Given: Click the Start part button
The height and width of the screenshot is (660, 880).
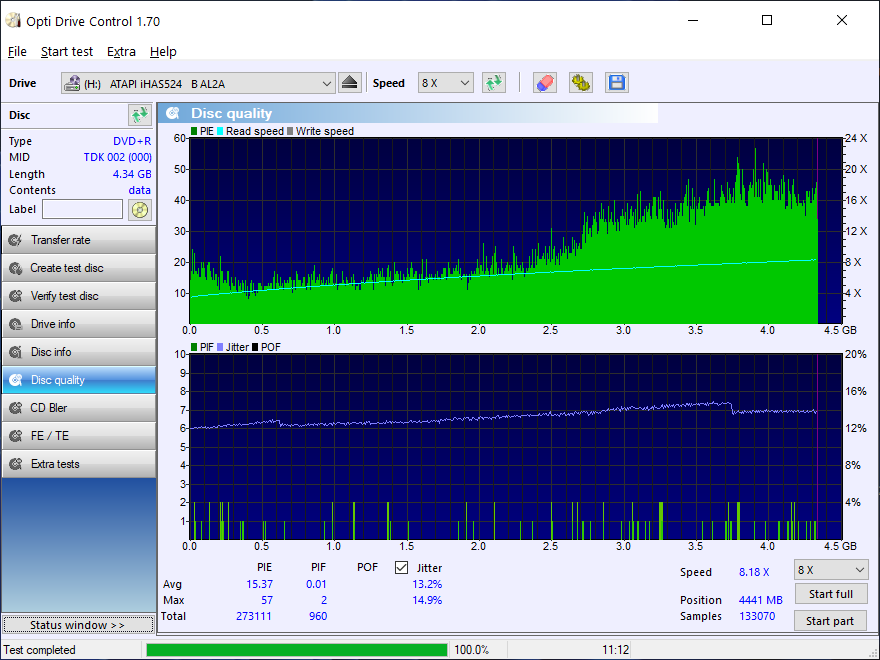Looking at the screenshot, I should [830, 621].
